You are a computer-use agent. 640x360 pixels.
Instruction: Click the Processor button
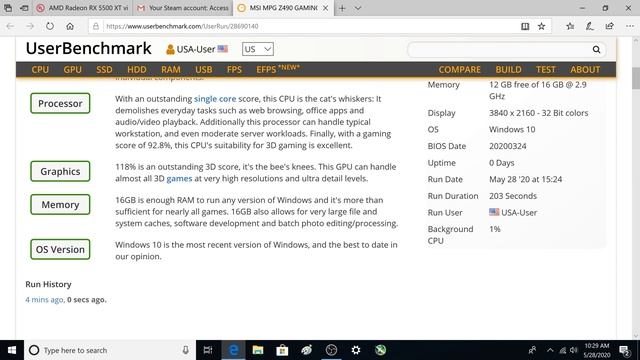[x=60, y=103]
